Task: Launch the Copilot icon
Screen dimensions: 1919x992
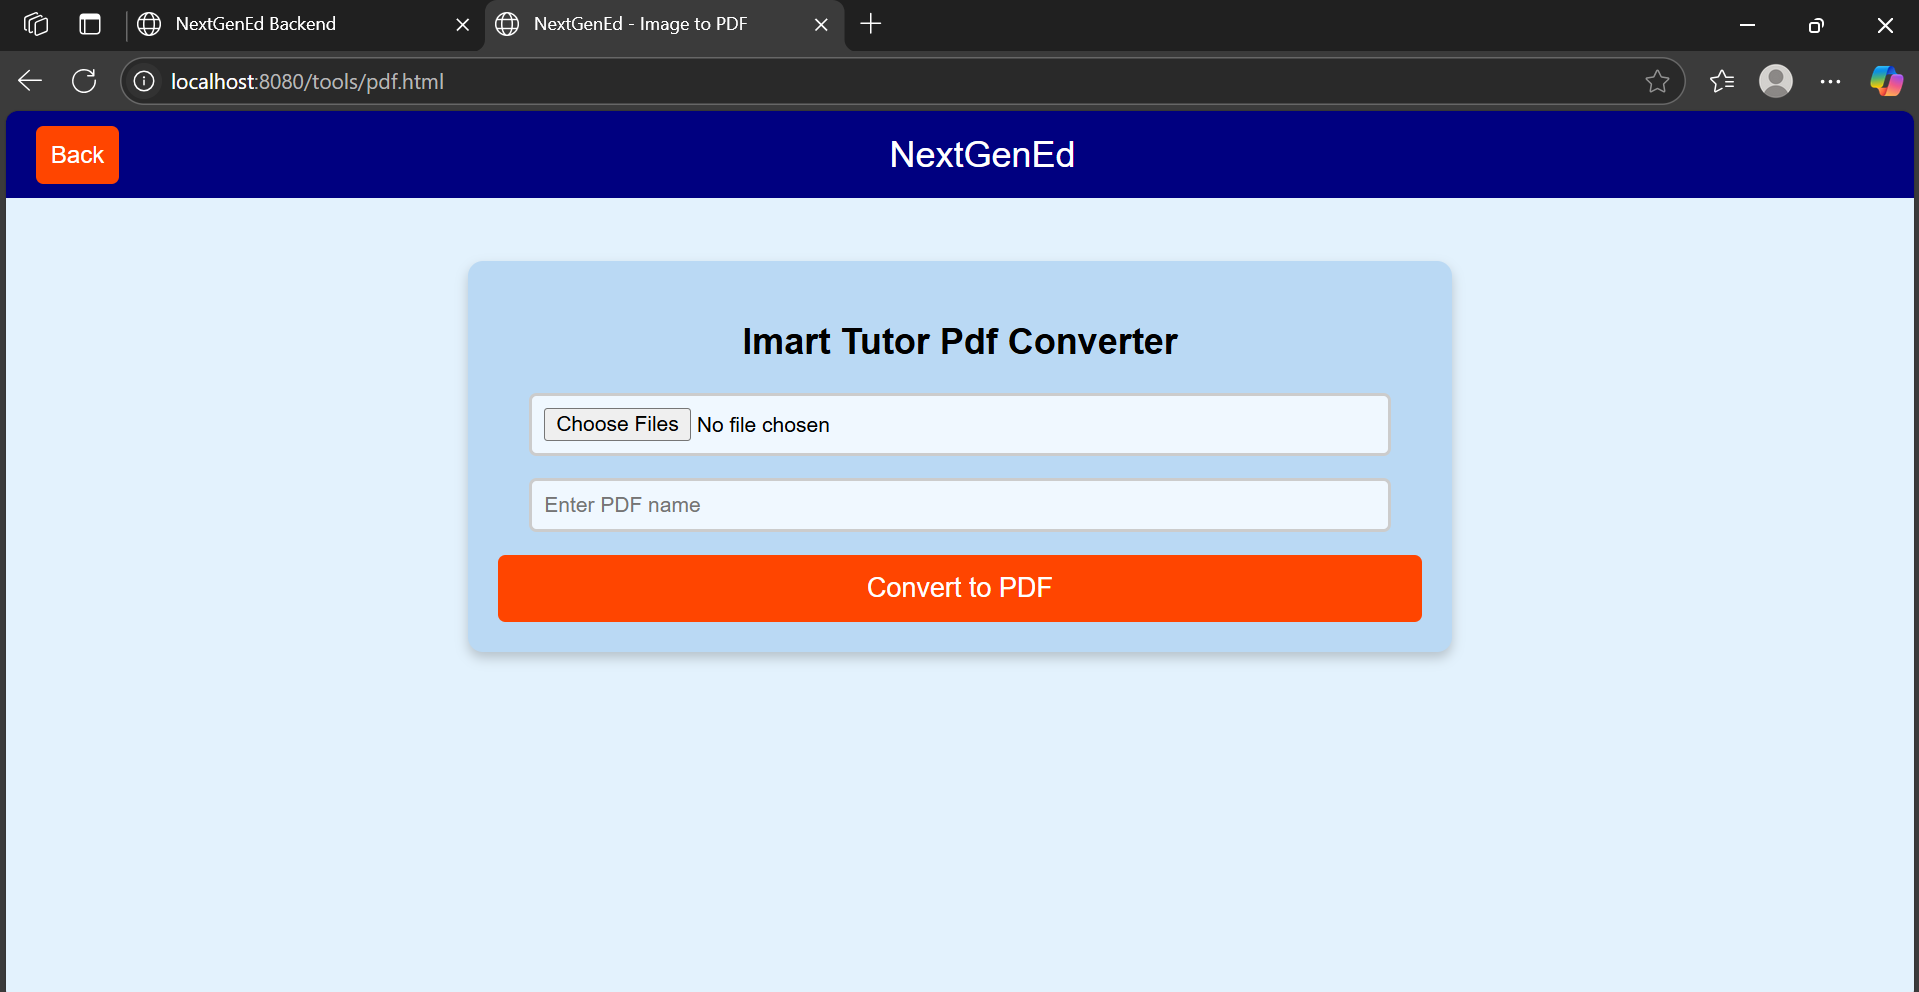Action: pos(1886,81)
